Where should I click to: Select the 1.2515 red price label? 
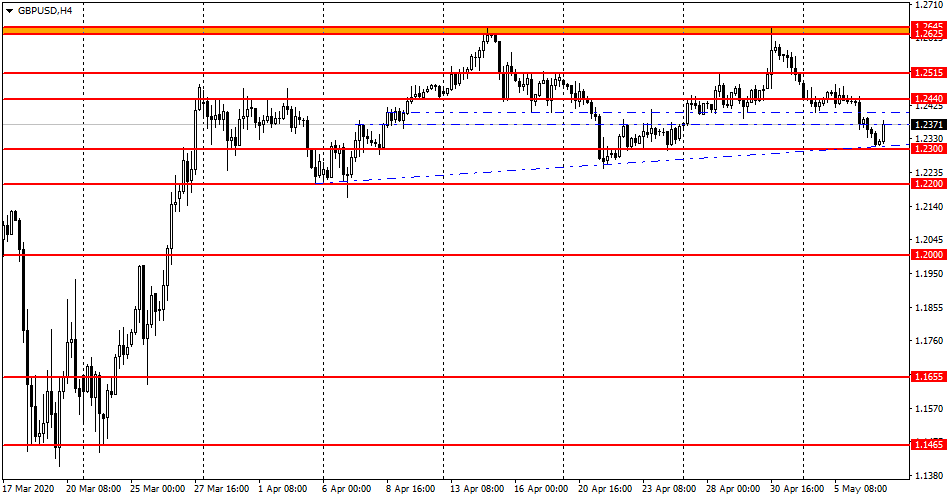pyautogui.click(x=929, y=73)
